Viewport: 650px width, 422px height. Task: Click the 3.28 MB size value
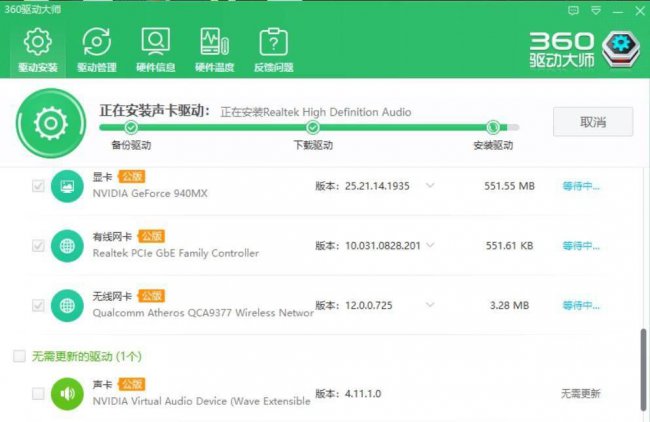[509, 306]
